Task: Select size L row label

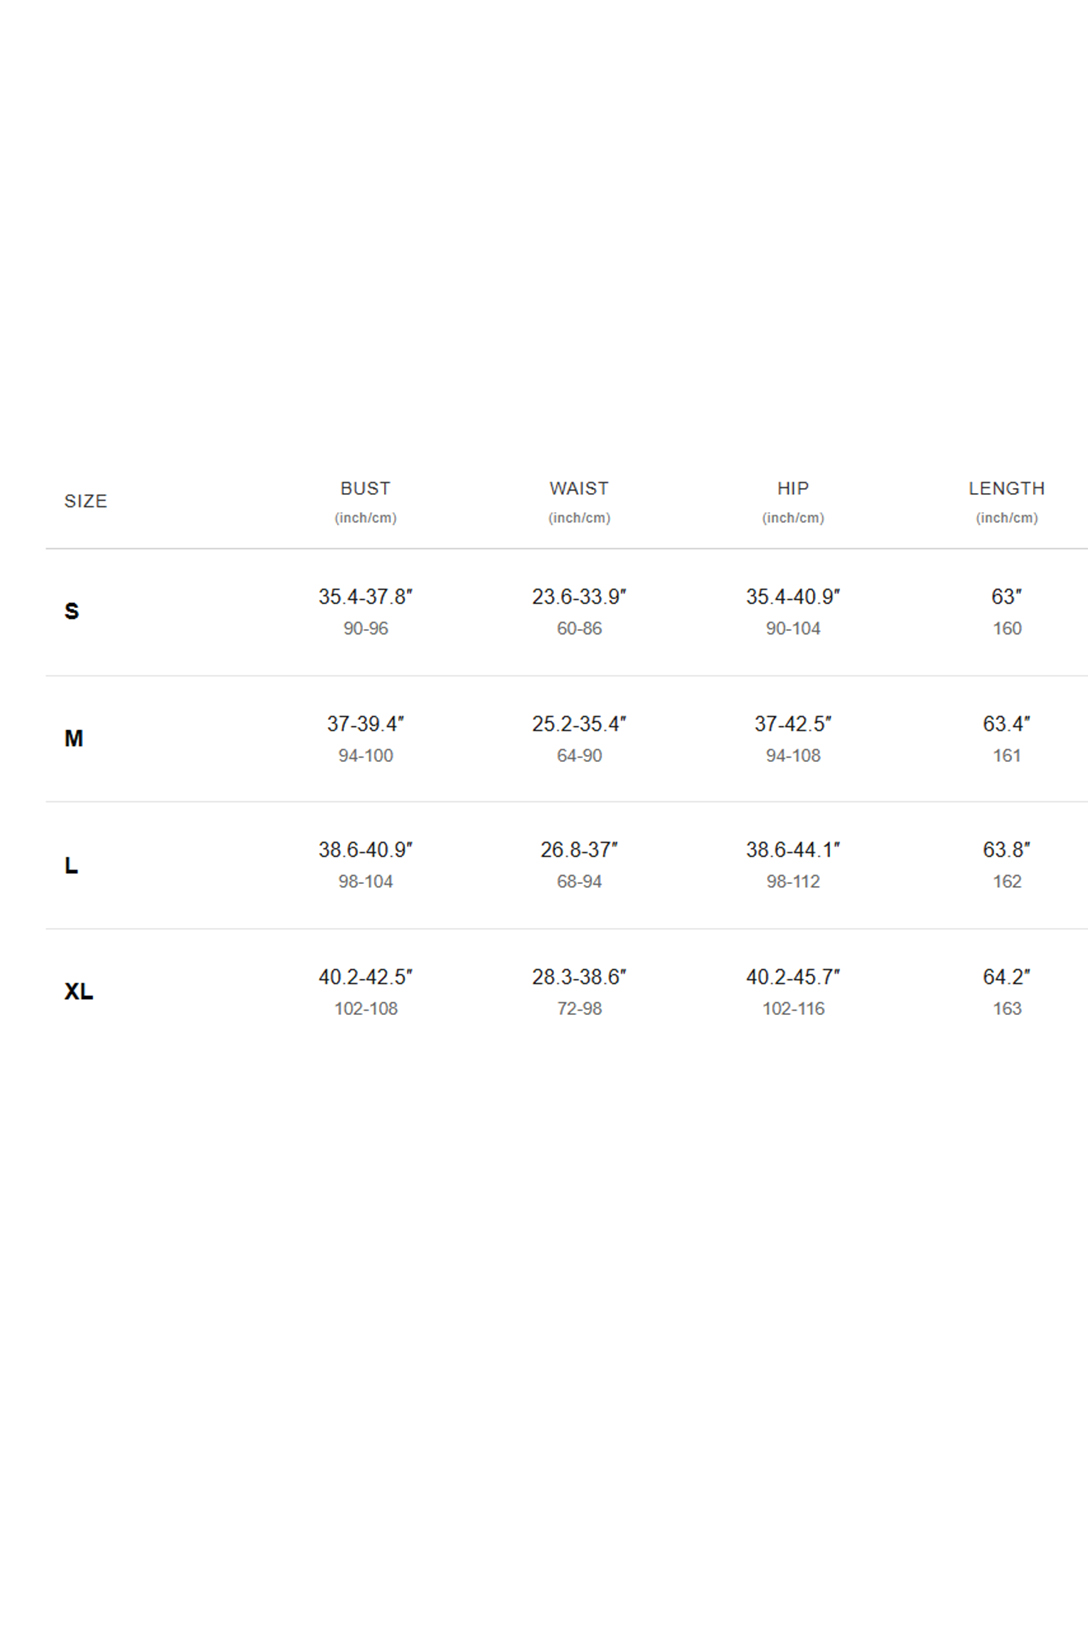Action: (x=71, y=865)
